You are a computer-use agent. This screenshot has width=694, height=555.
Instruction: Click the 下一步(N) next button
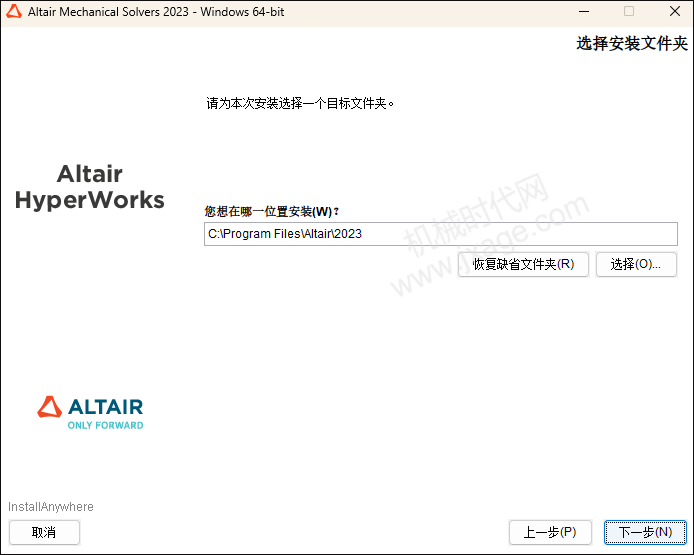coord(645,532)
